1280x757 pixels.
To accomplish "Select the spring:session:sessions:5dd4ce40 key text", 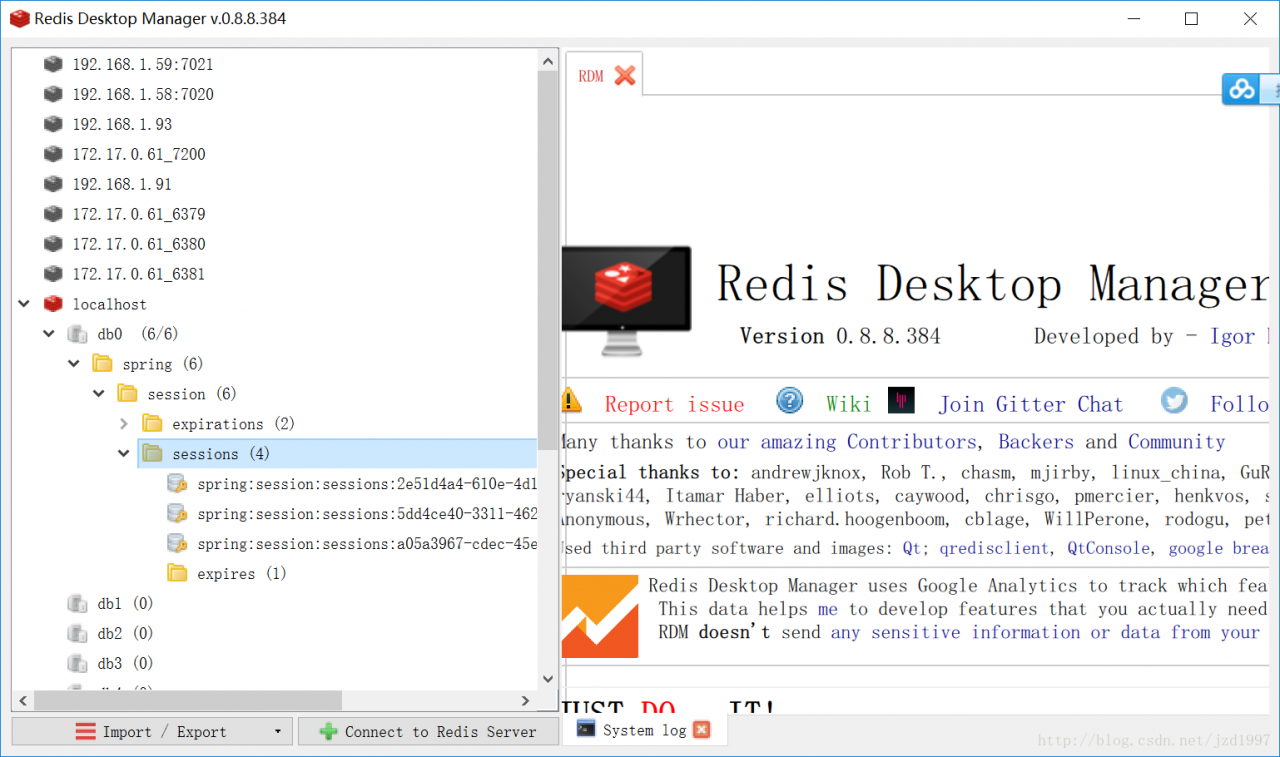I will [367, 514].
